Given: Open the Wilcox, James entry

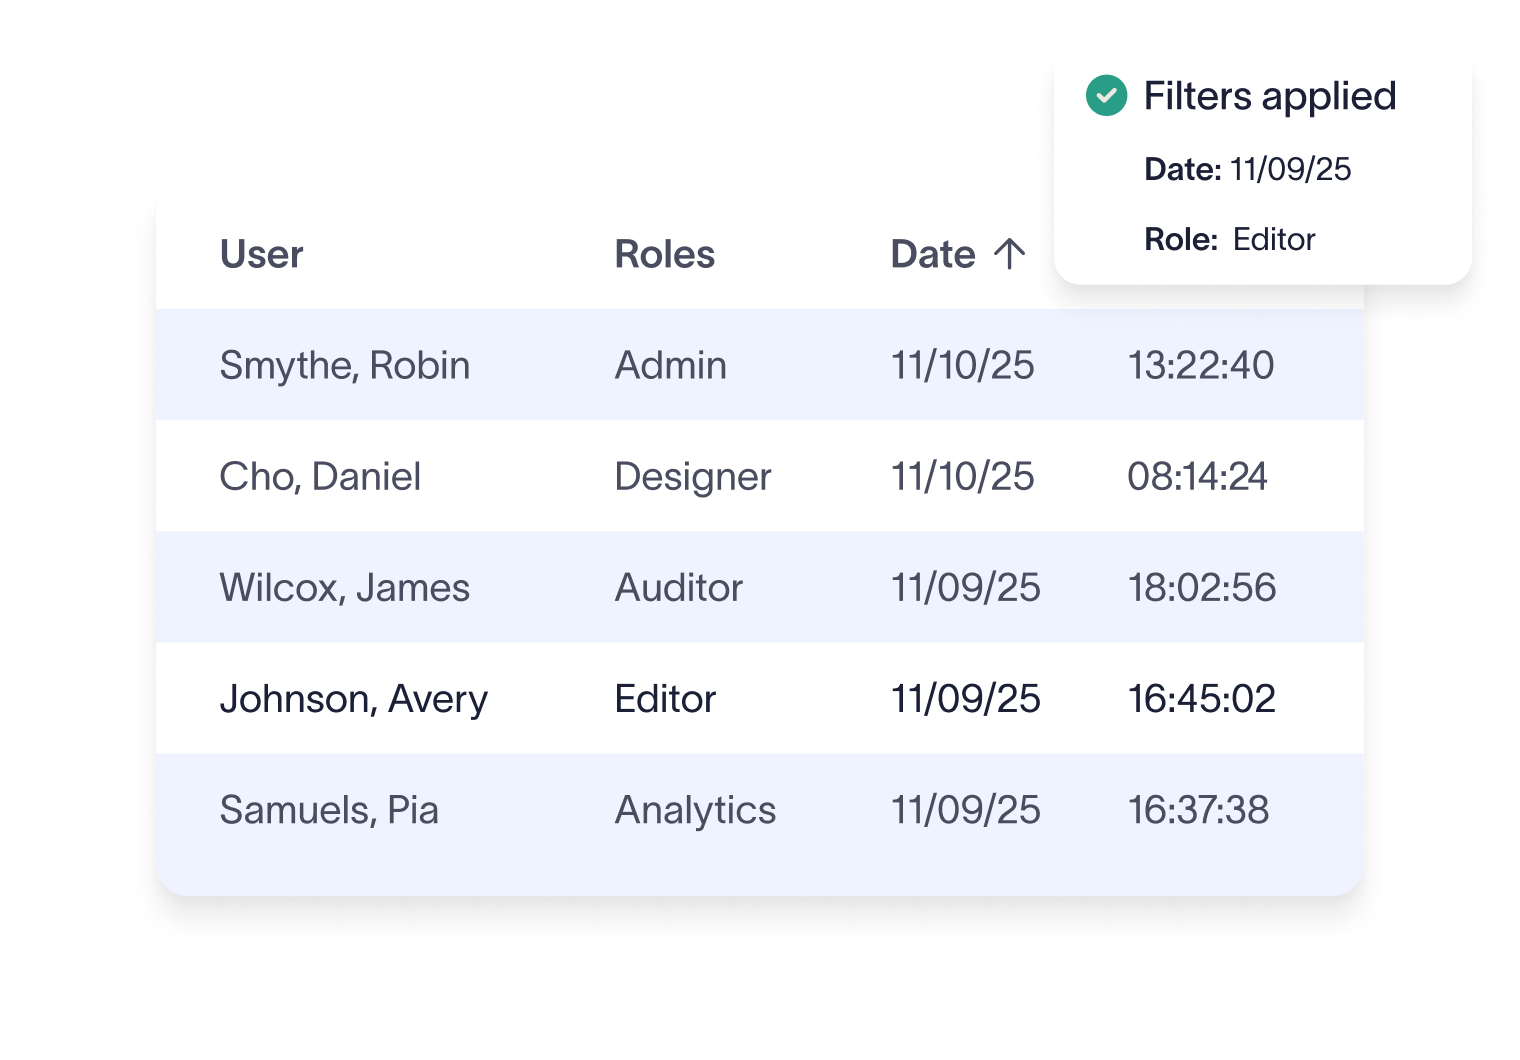Looking at the screenshot, I should (x=344, y=587).
